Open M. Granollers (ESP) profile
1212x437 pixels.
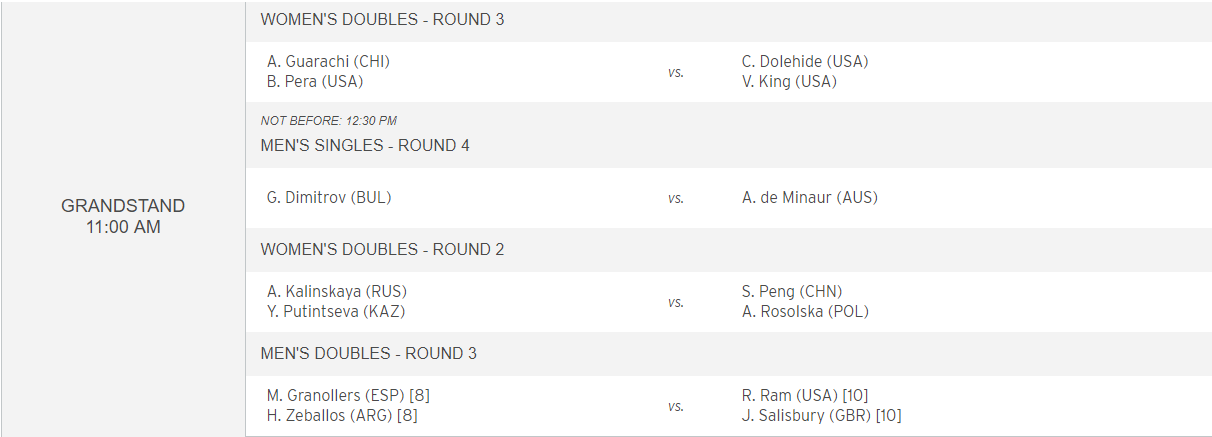(x=335, y=395)
